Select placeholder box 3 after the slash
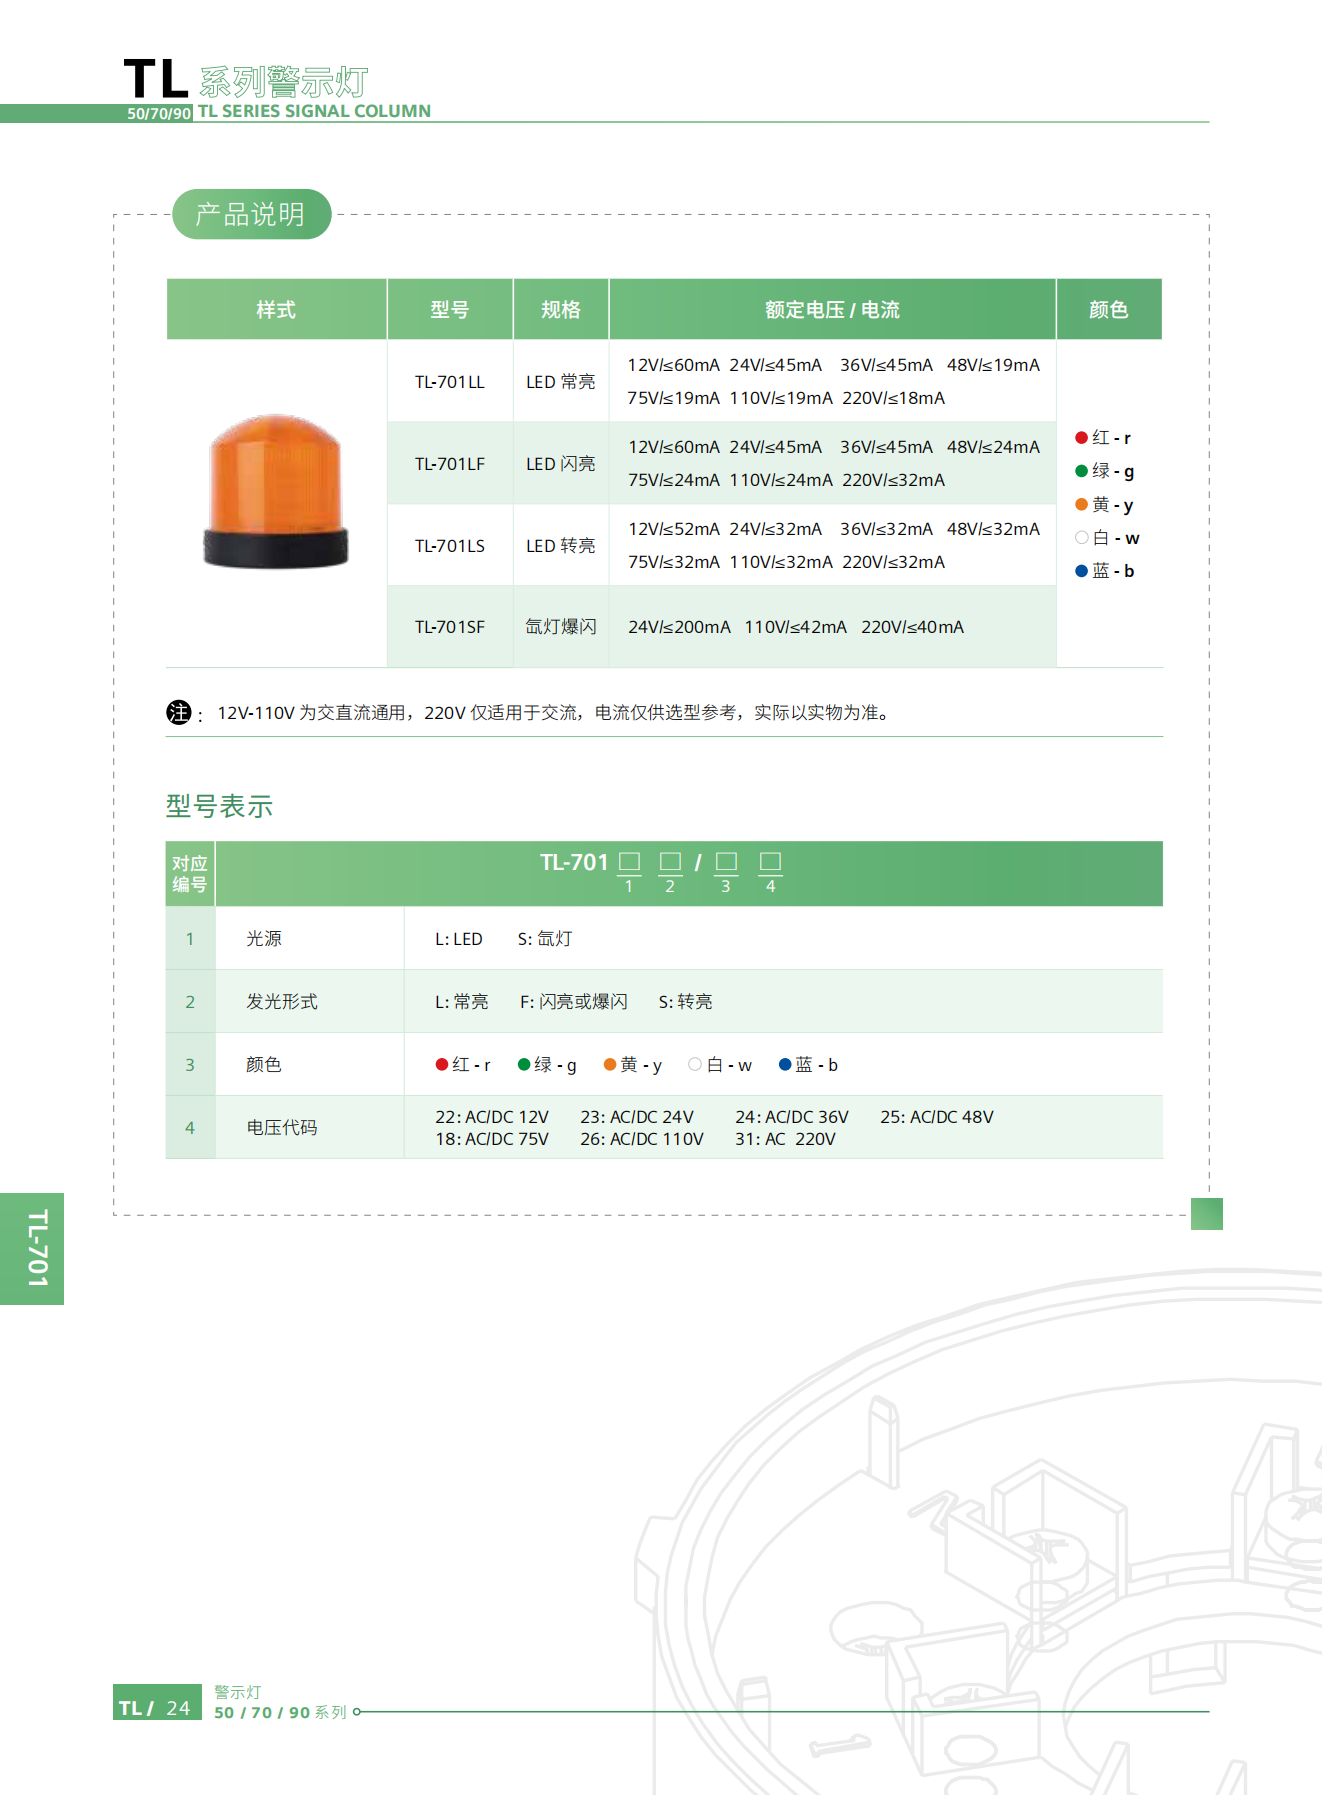The image size is (1323, 1795). [726, 862]
